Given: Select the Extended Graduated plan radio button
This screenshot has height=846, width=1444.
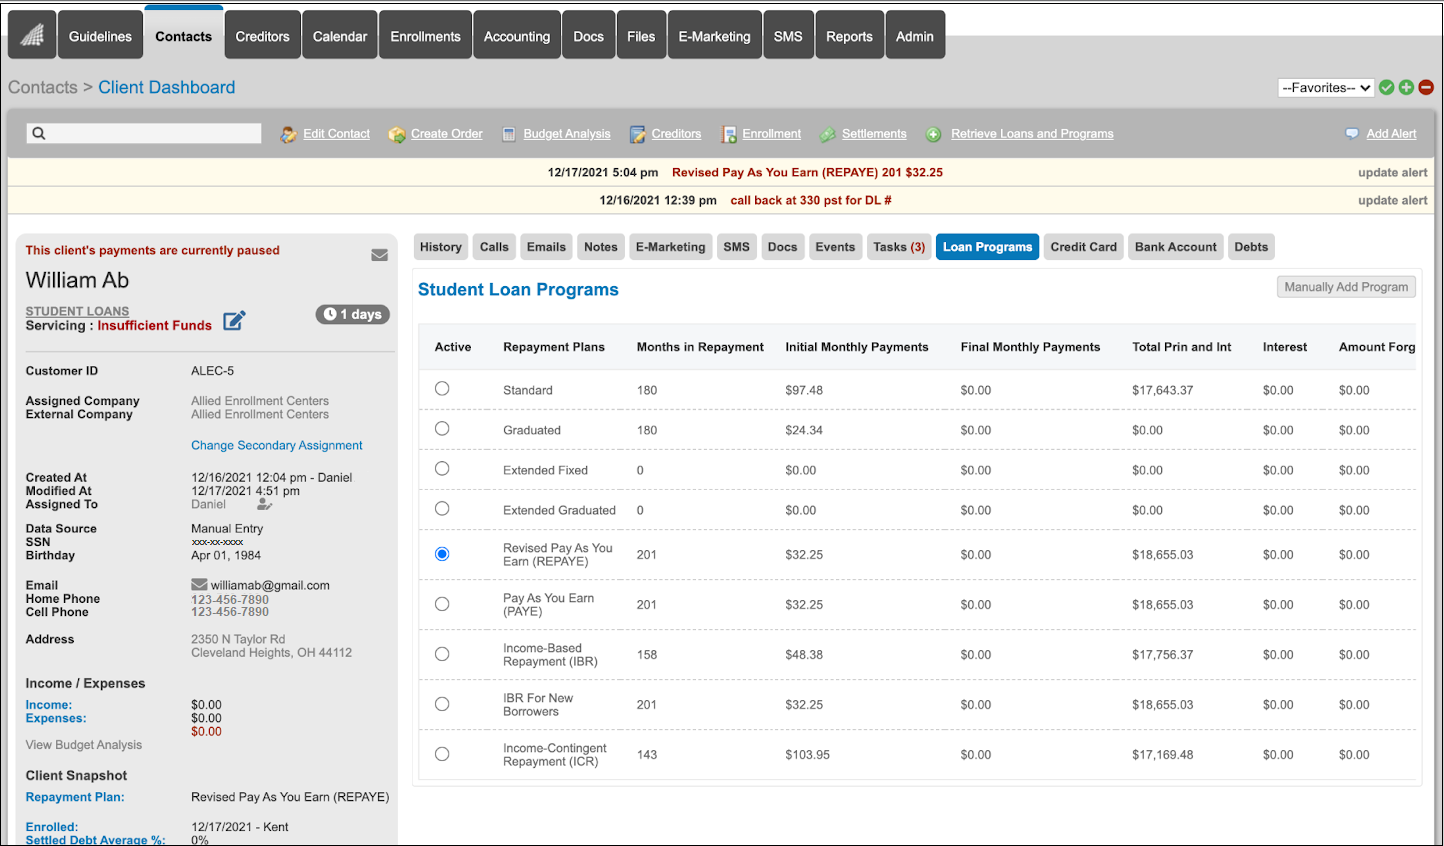Looking at the screenshot, I should pyautogui.click(x=442, y=509).
